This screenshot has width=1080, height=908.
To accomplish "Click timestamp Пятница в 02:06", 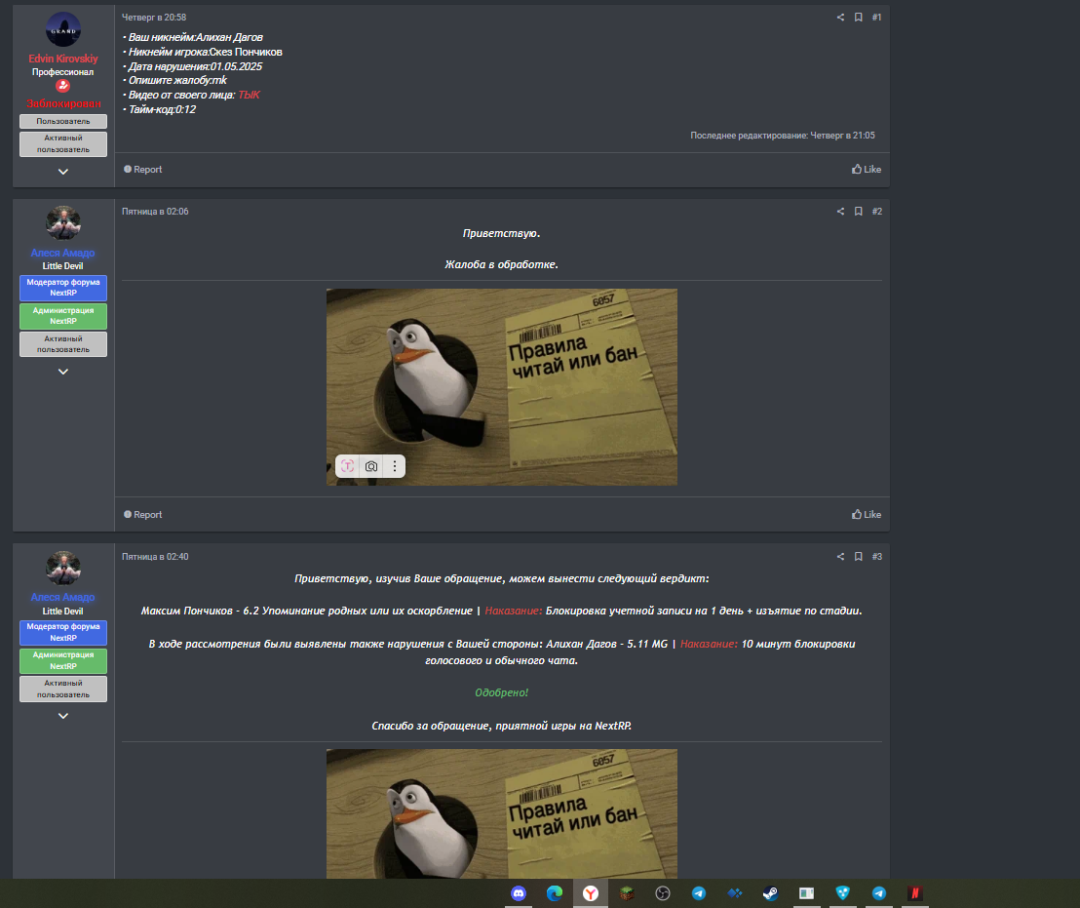I will (155, 211).
